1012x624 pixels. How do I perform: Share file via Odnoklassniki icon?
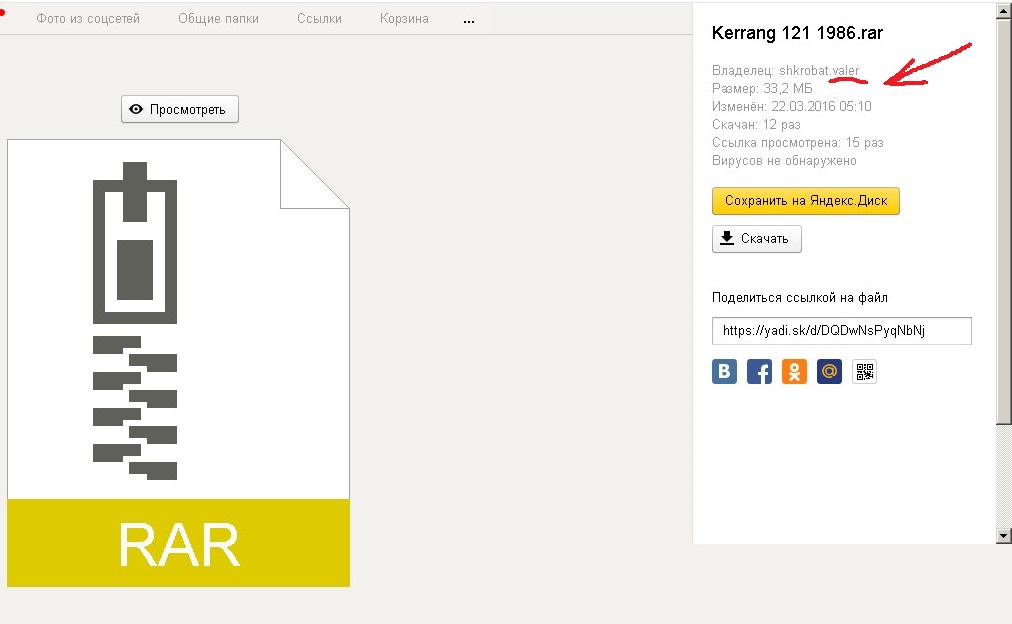(794, 372)
